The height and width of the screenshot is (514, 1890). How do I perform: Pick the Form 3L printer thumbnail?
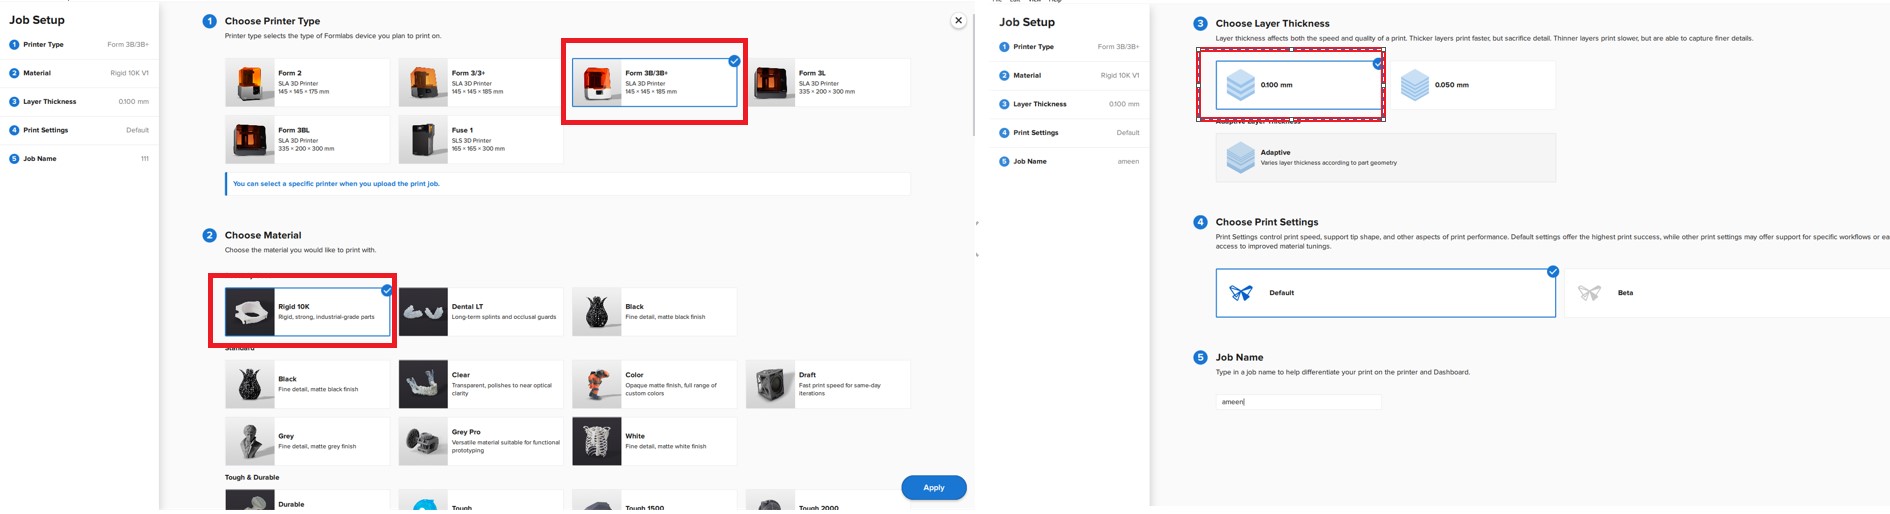(770, 82)
